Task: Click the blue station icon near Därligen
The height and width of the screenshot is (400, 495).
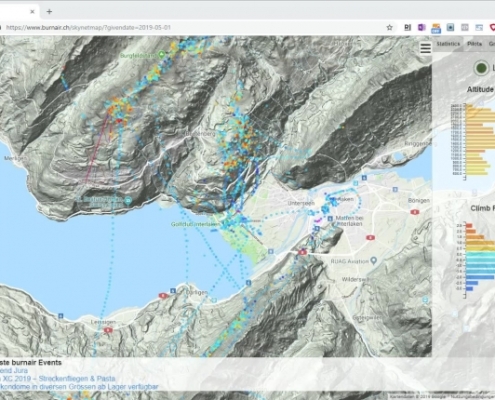Action: [173, 291]
